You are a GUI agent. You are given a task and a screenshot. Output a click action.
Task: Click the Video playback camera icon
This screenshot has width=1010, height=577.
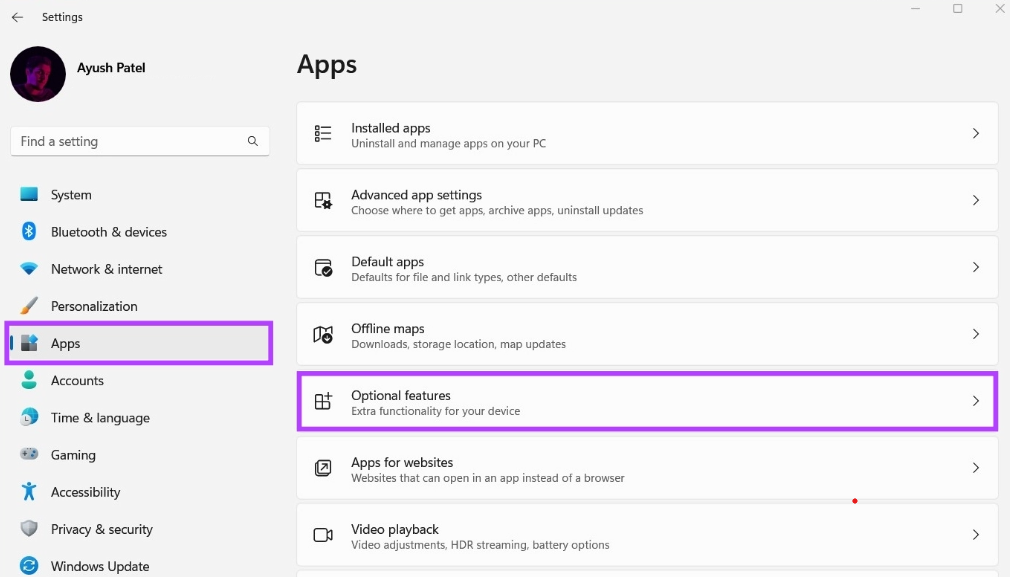click(x=323, y=535)
